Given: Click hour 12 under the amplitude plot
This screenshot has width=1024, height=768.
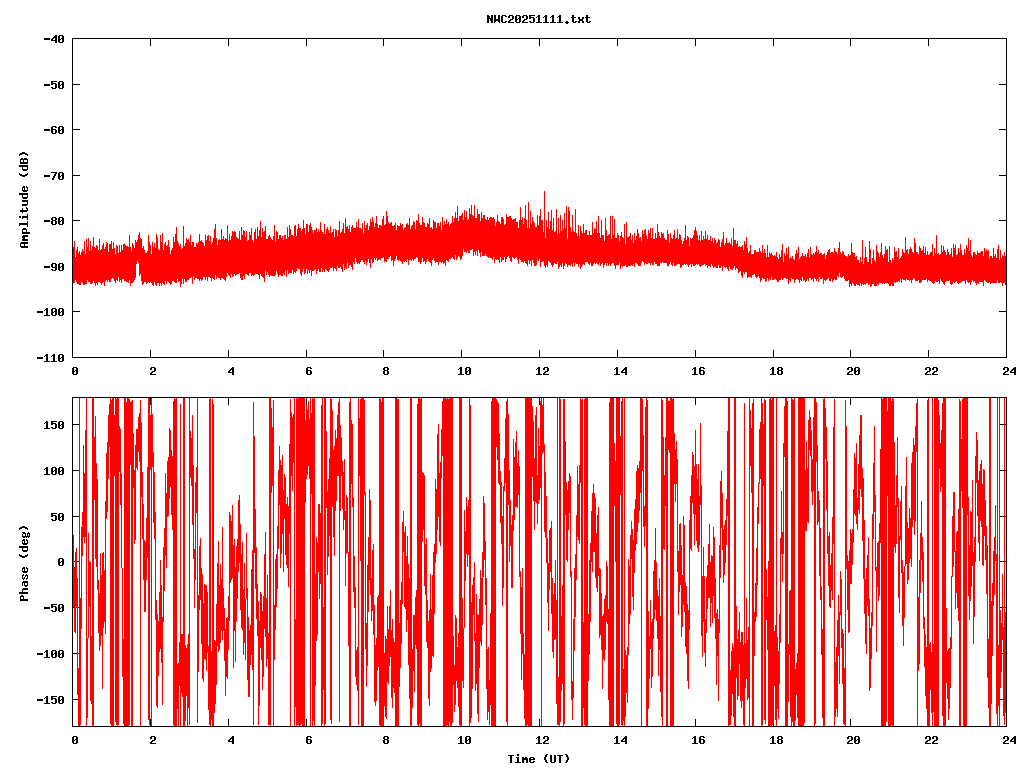Looking at the screenshot, I should click(x=541, y=371).
